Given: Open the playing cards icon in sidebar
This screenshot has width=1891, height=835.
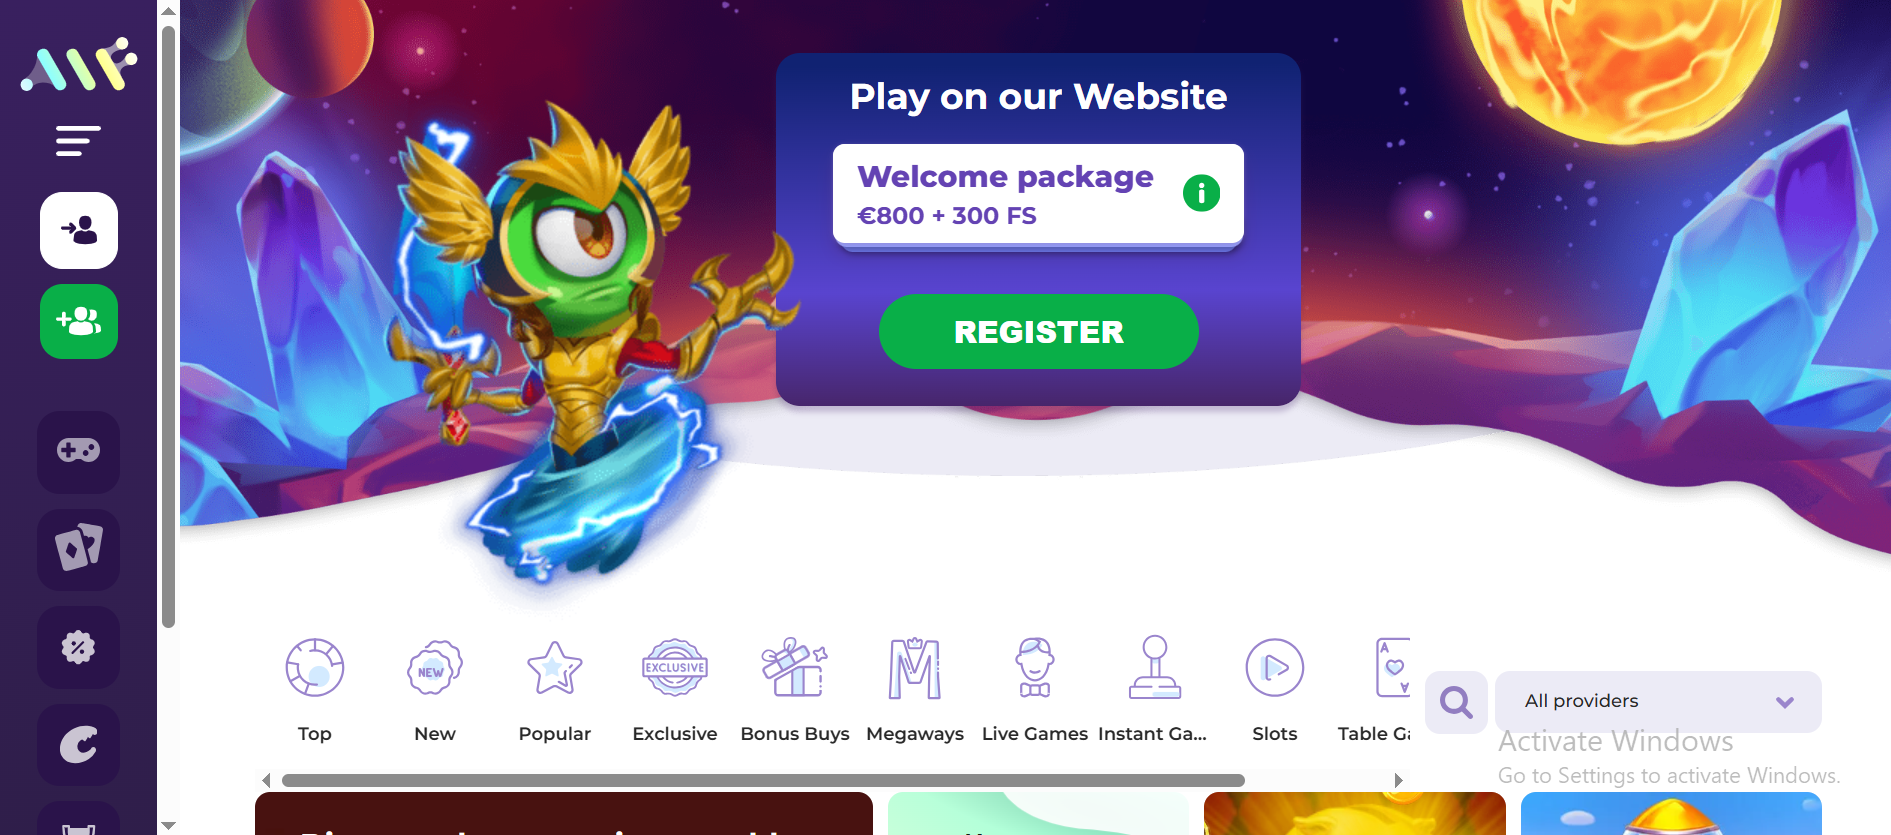Looking at the screenshot, I should pyautogui.click(x=78, y=549).
